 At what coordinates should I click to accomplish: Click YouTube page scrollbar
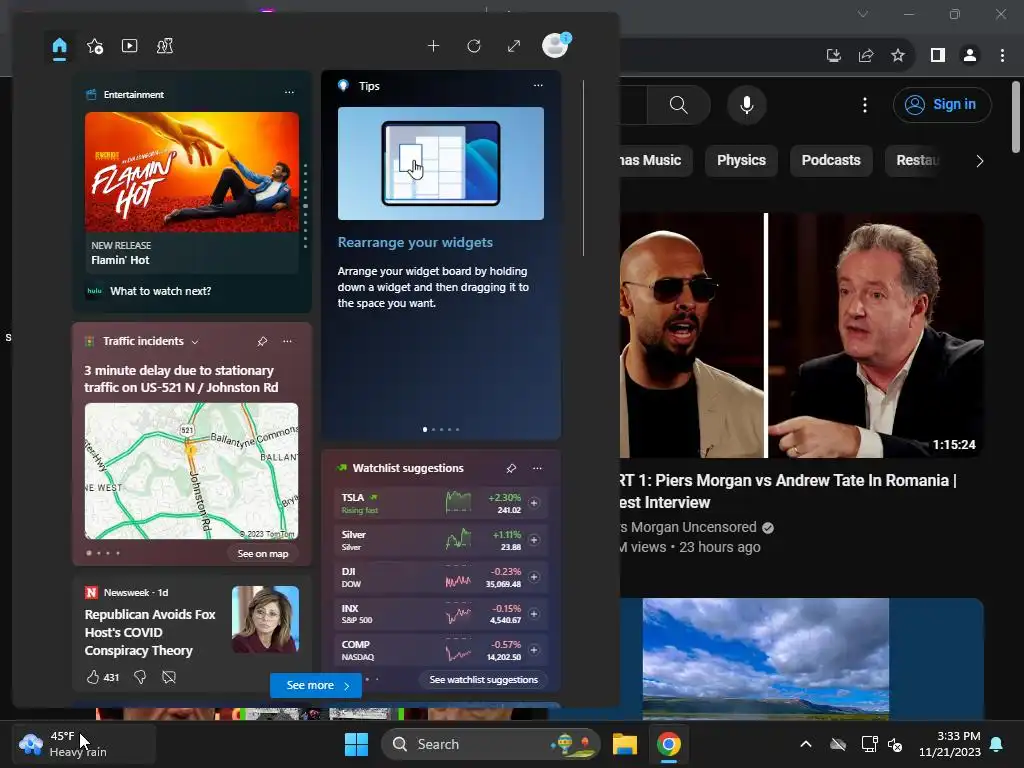(x=1016, y=118)
